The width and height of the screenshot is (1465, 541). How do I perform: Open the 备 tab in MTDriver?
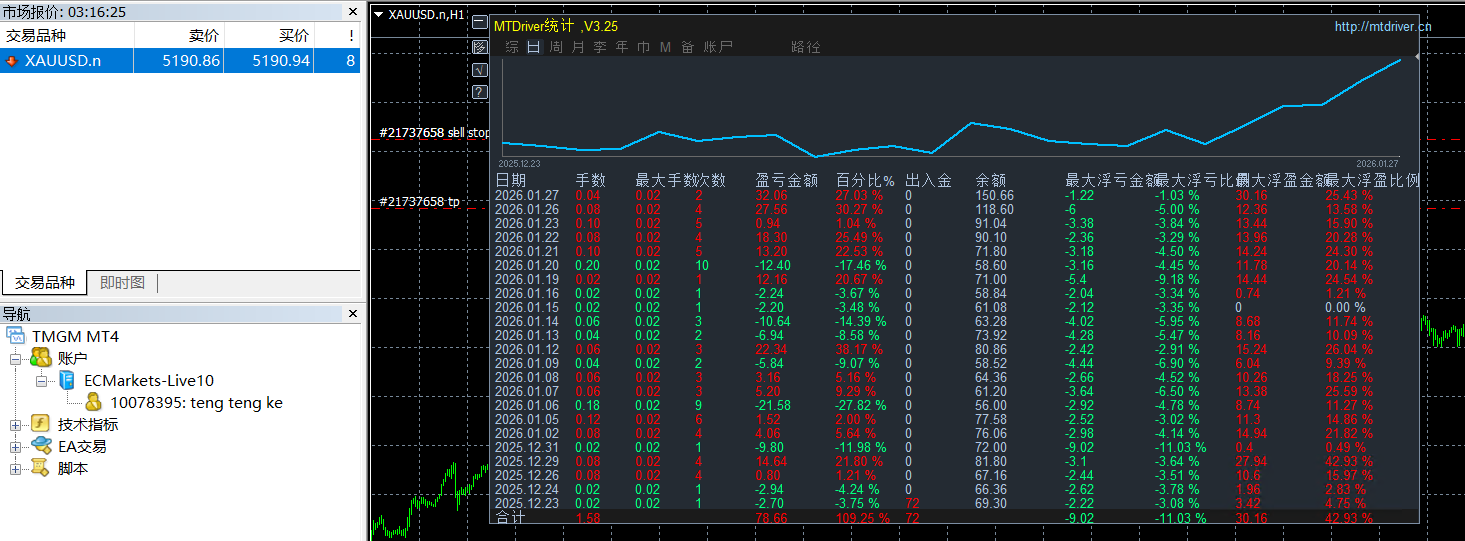click(688, 47)
